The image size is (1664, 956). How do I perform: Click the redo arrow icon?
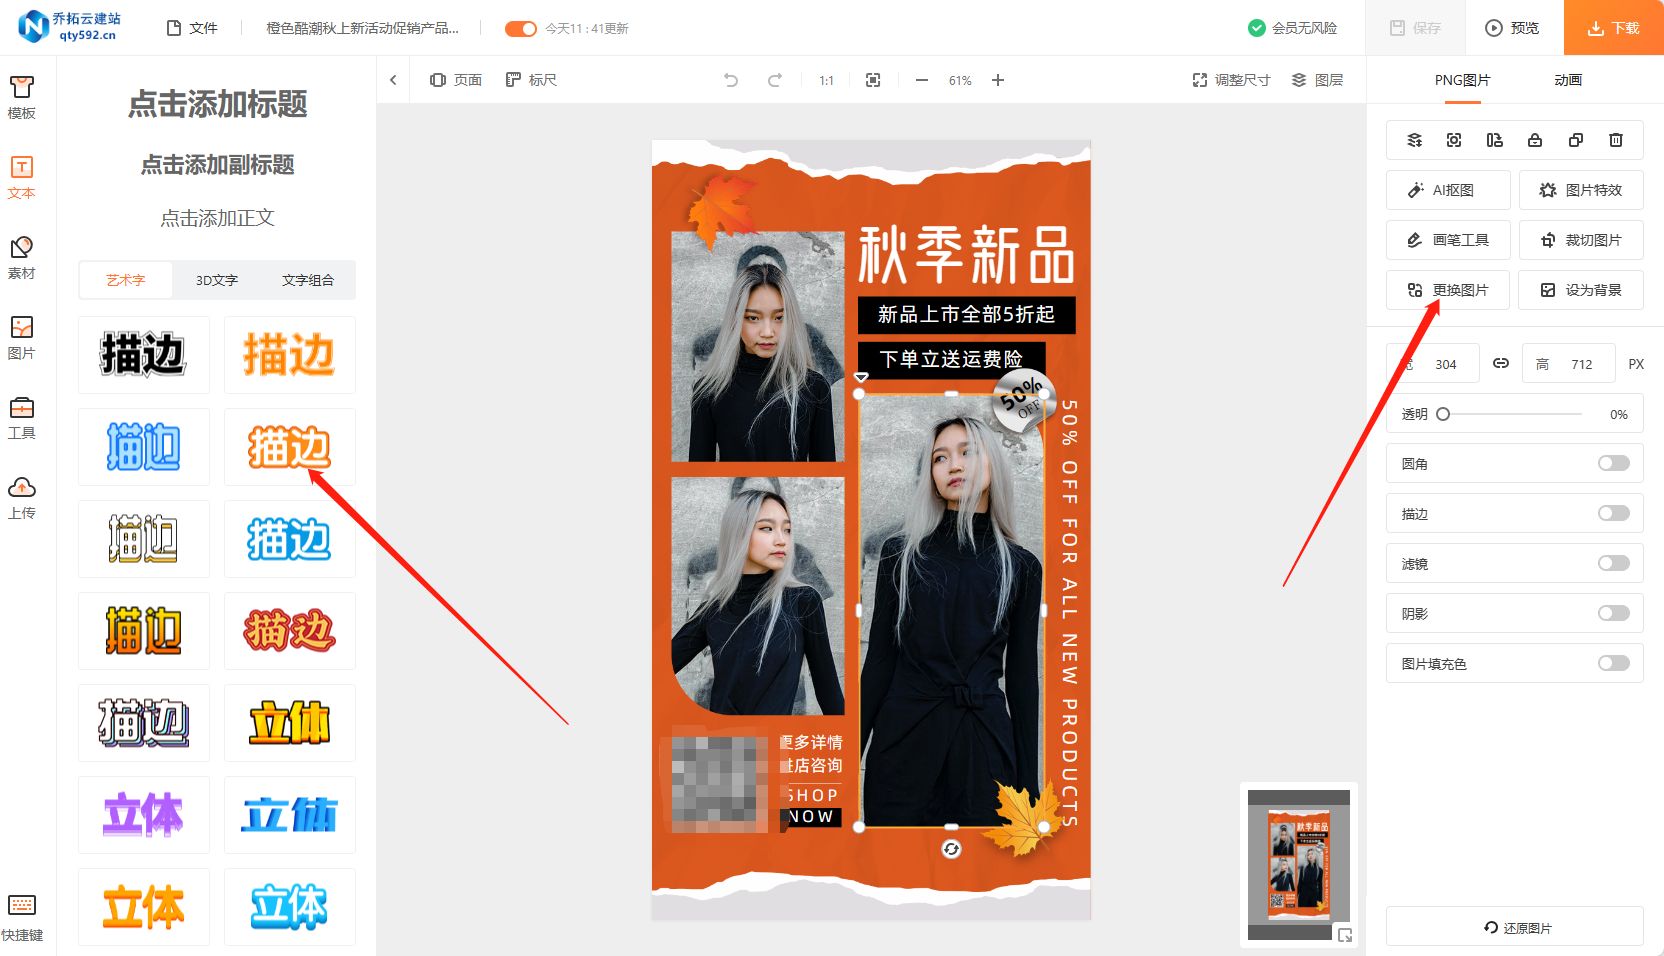click(775, 80)
